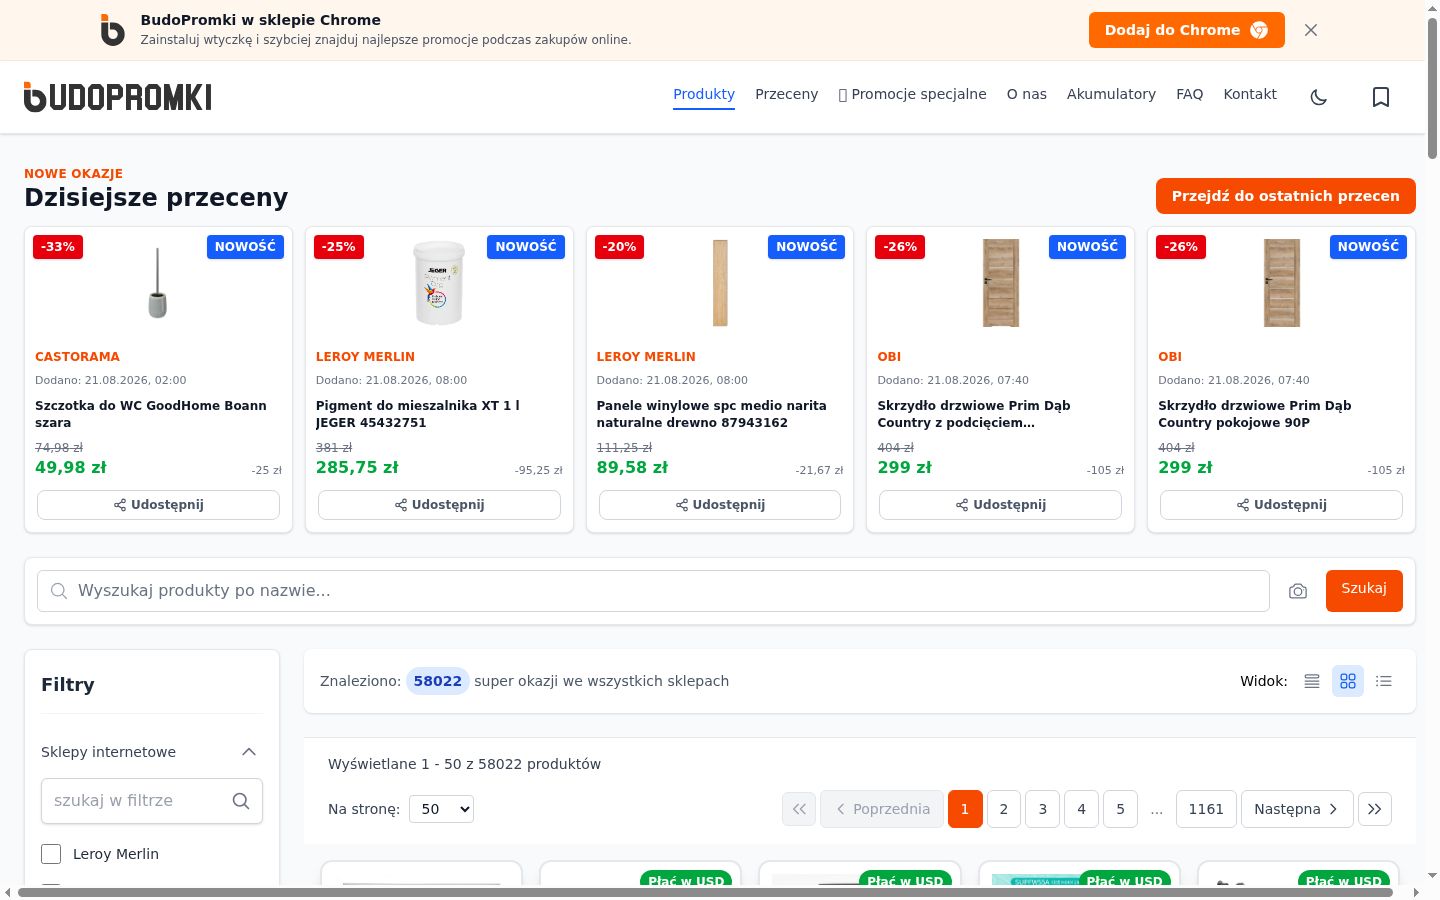The image size is (1440, 900).
Task: Go to the Przeceny menu item
Action: pos(786,94)
